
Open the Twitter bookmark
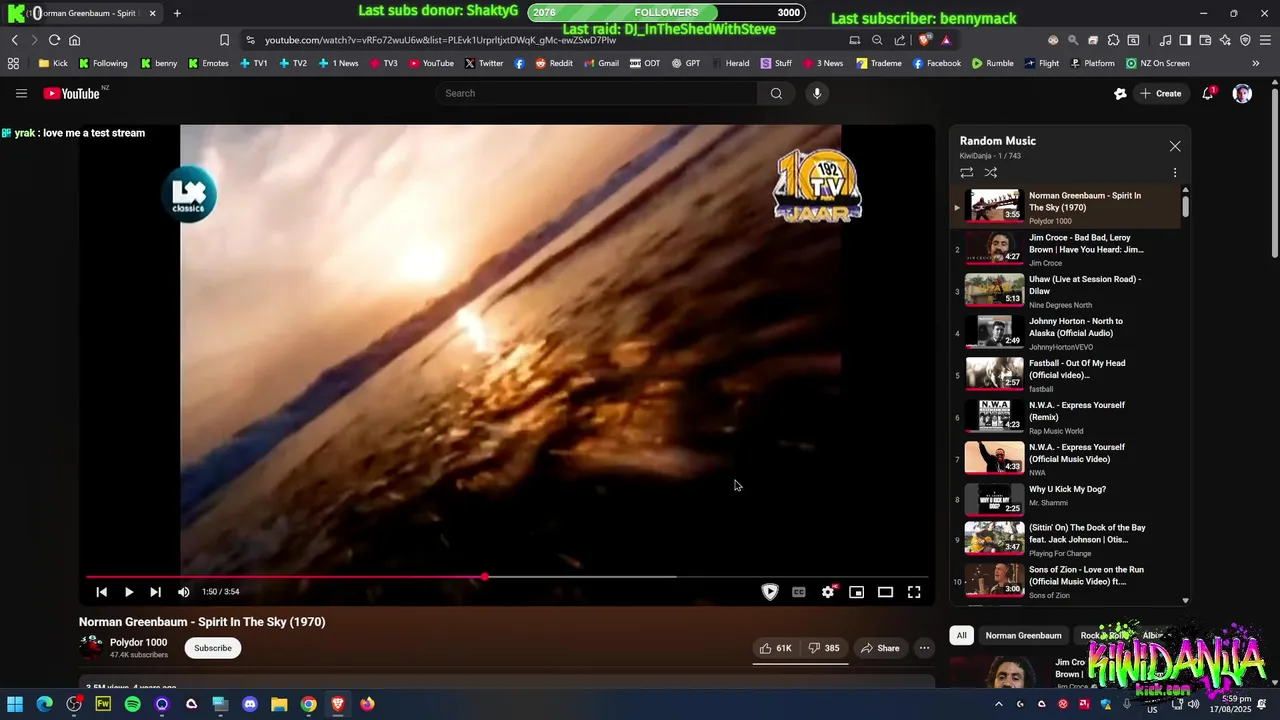484,63
